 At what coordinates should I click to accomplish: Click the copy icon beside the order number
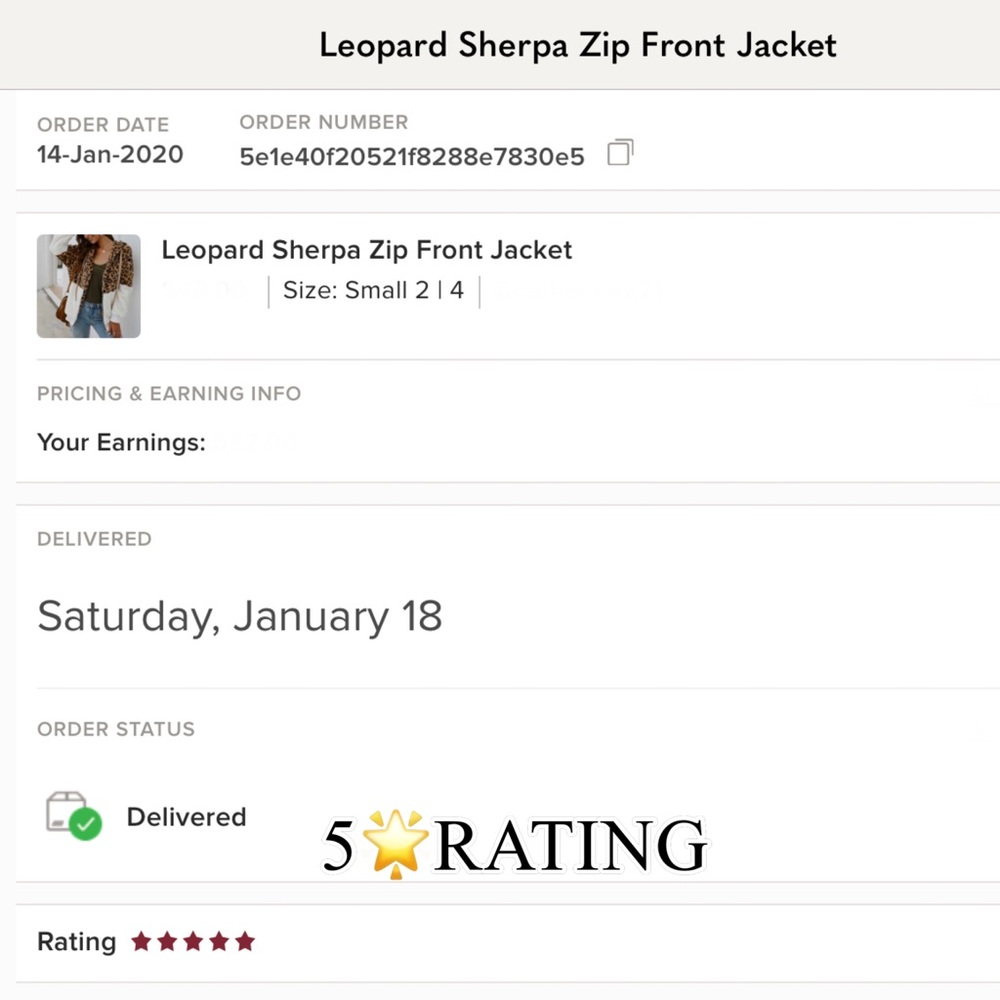click(x=619, y=151)
